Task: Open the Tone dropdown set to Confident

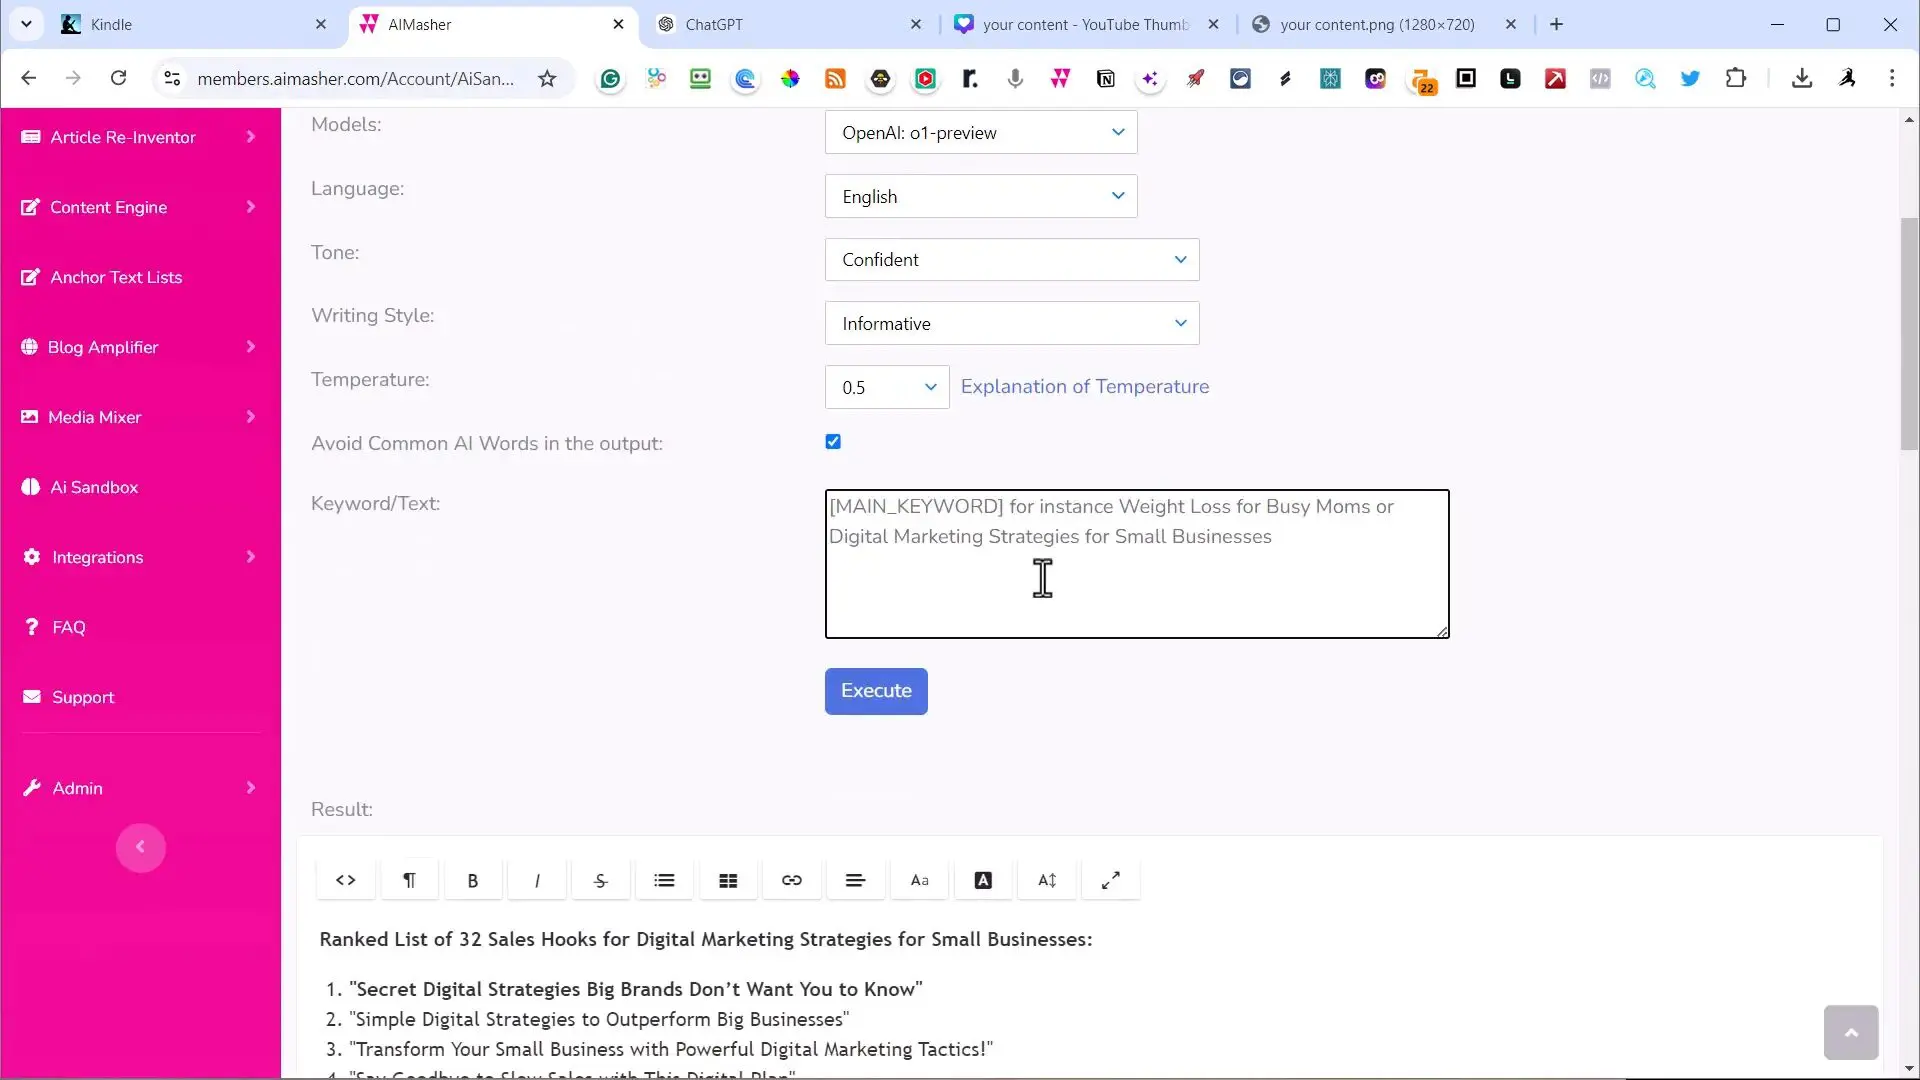Action: pyautogui.click(x=1012, y=259)
